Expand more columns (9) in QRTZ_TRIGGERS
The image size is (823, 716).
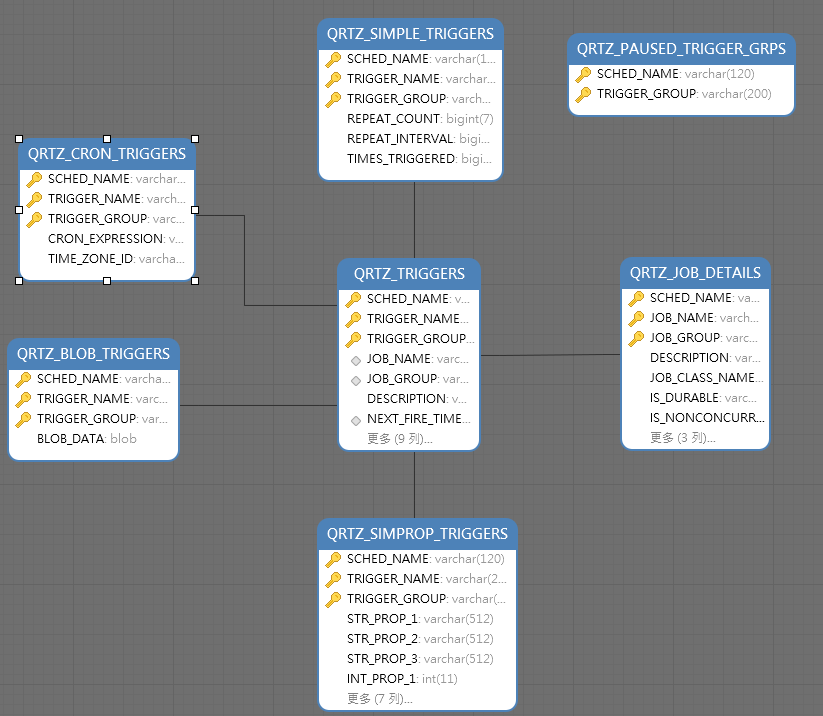click(399, 439)
